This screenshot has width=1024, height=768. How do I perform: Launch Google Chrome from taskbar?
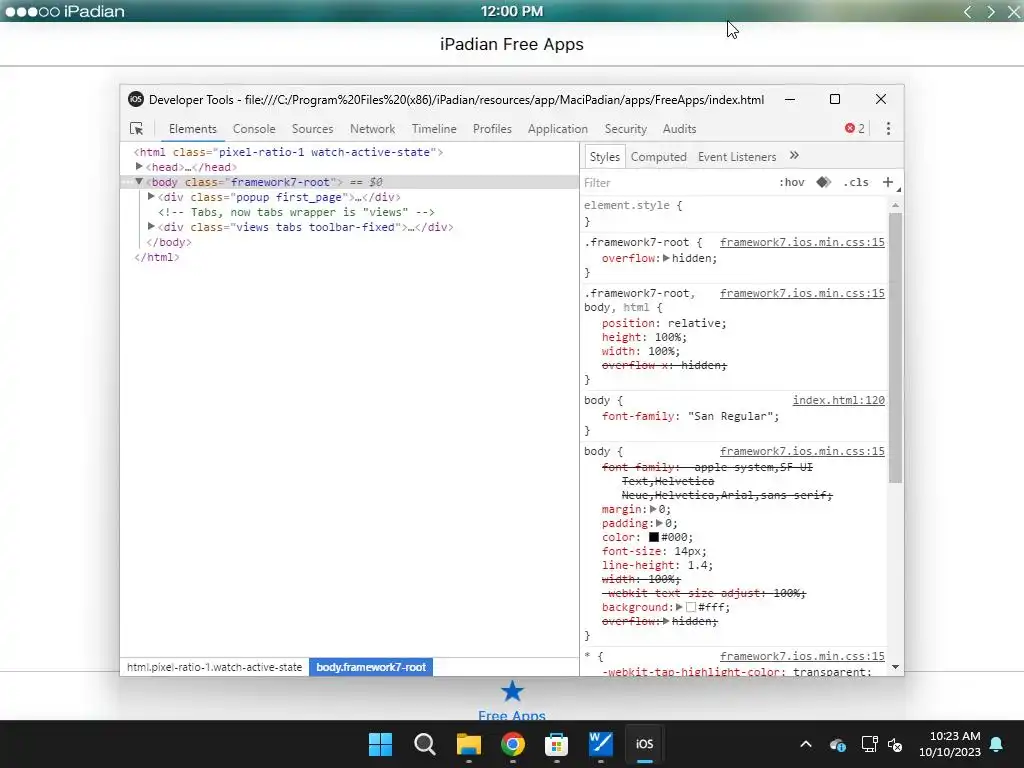pos(513,744)
